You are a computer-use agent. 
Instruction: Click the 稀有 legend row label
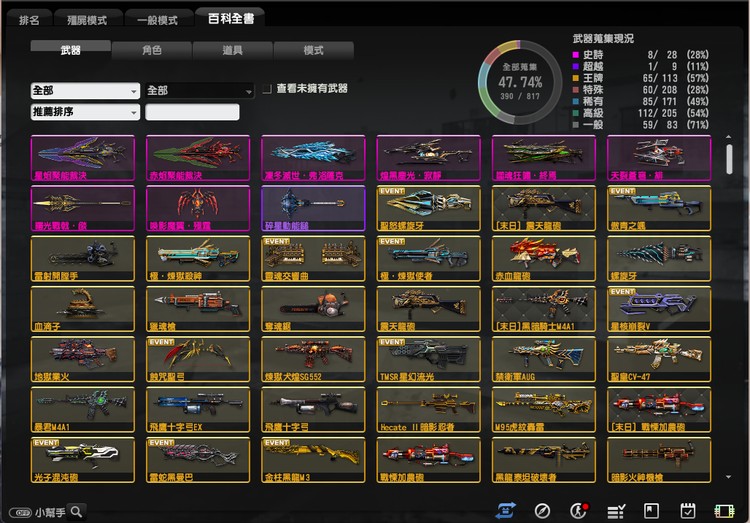pos(593,101)
